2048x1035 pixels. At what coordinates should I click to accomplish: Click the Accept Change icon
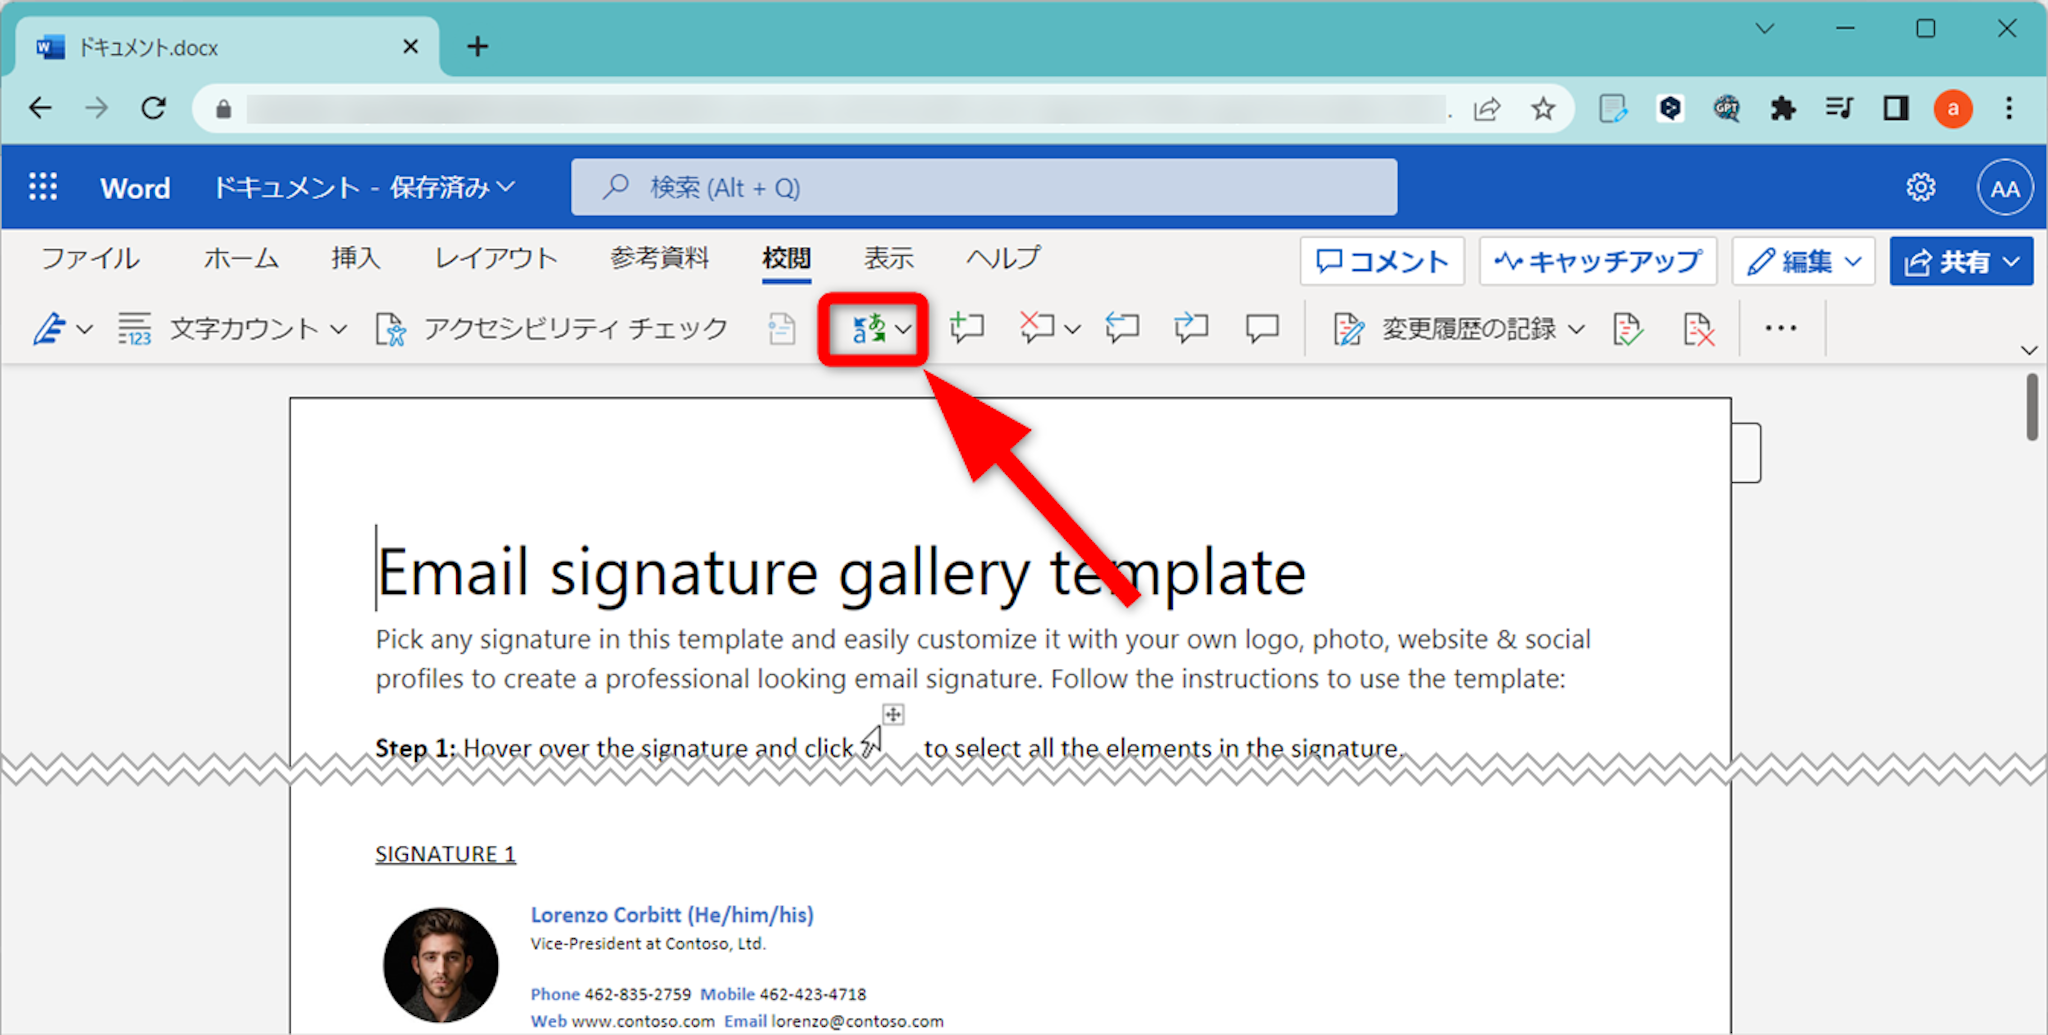tap(1627, 328)
